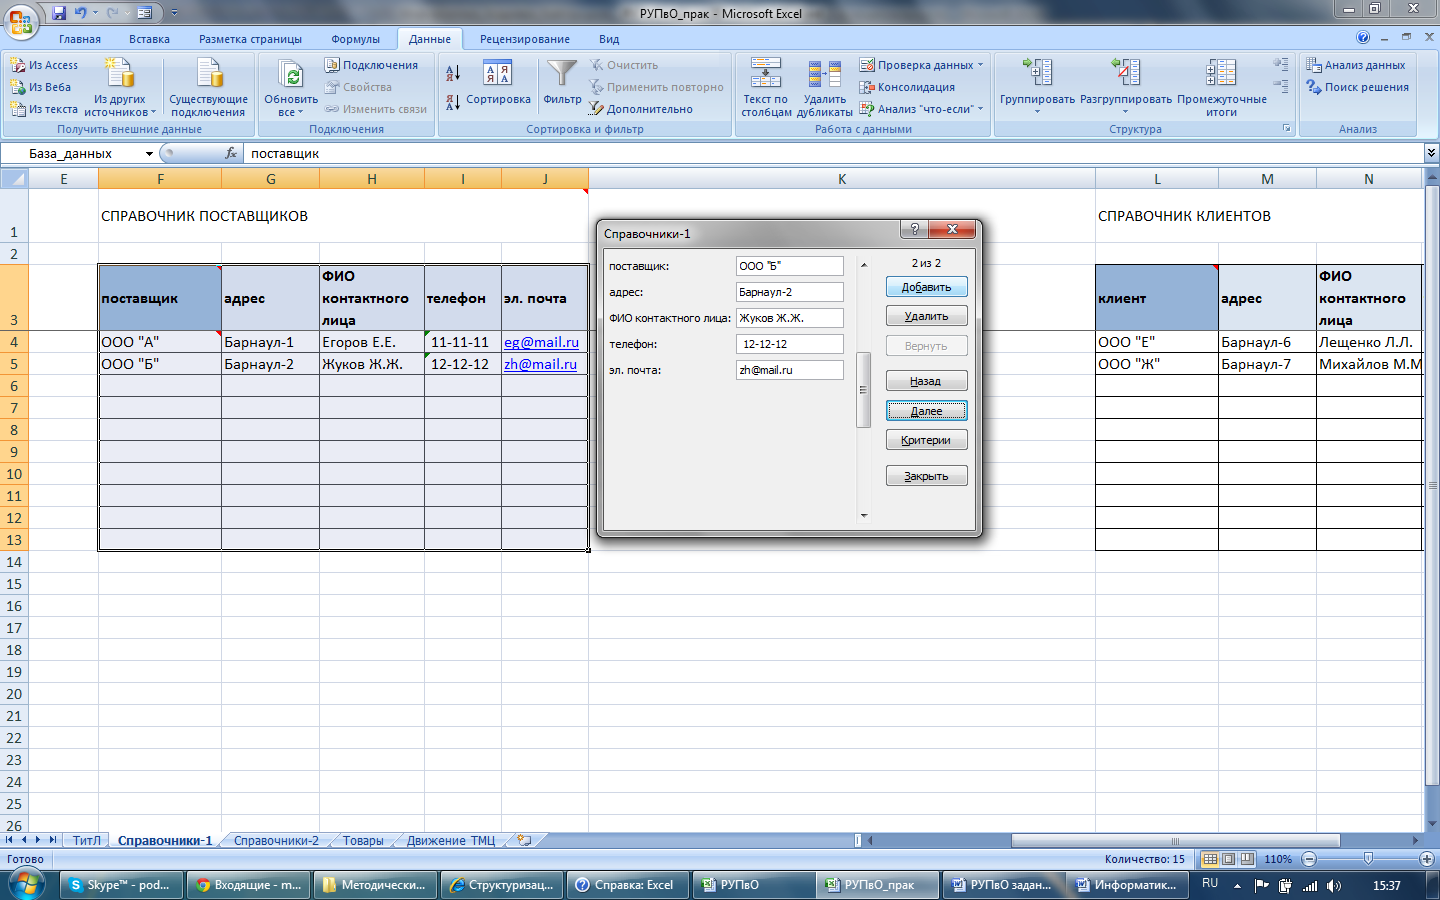The height and width of the screenshot is (900, 1440).
Task: Open the Name Box dropdown arrow
Action: [x=149, y=154]
